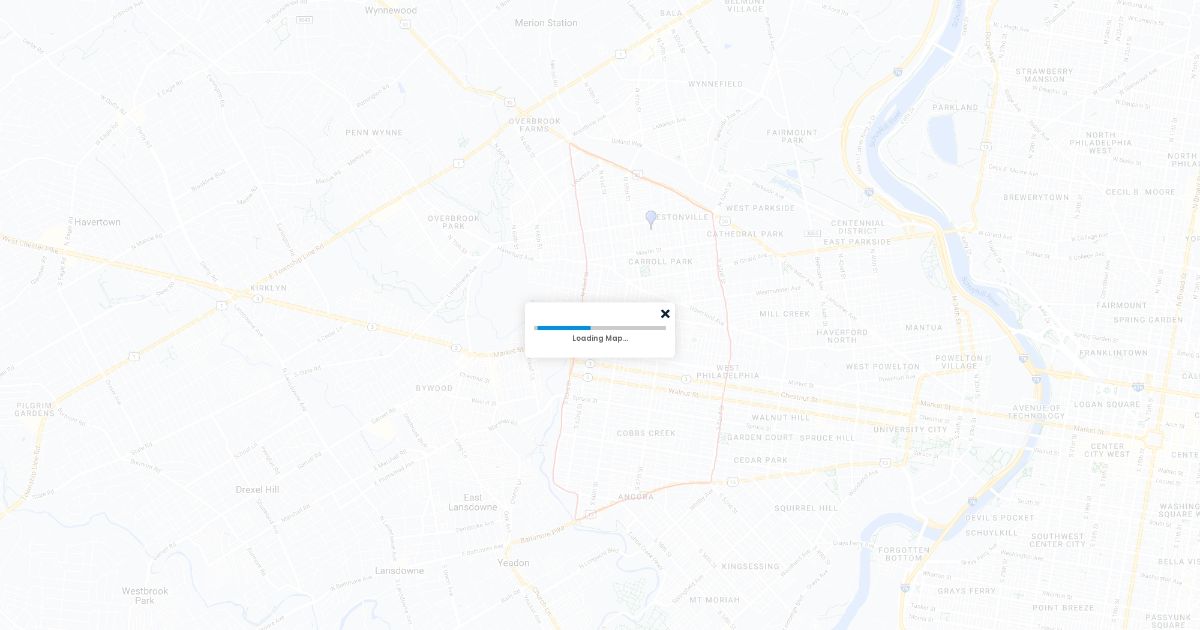Click the 'Squirrel Hill' map label
The width and height of the screenshot is (1200, 630).
(806, 508)
